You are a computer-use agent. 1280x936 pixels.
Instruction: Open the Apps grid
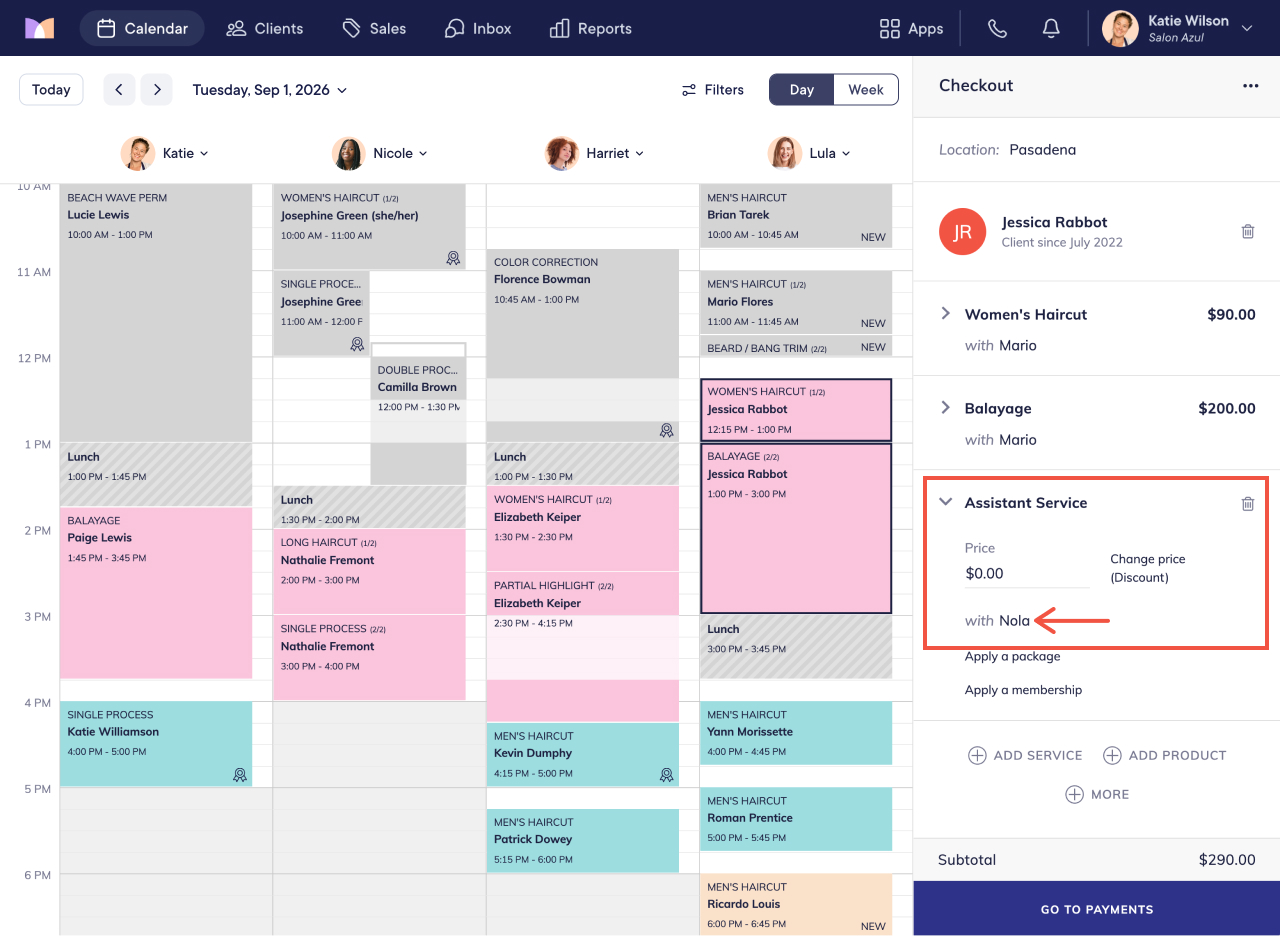910,28
